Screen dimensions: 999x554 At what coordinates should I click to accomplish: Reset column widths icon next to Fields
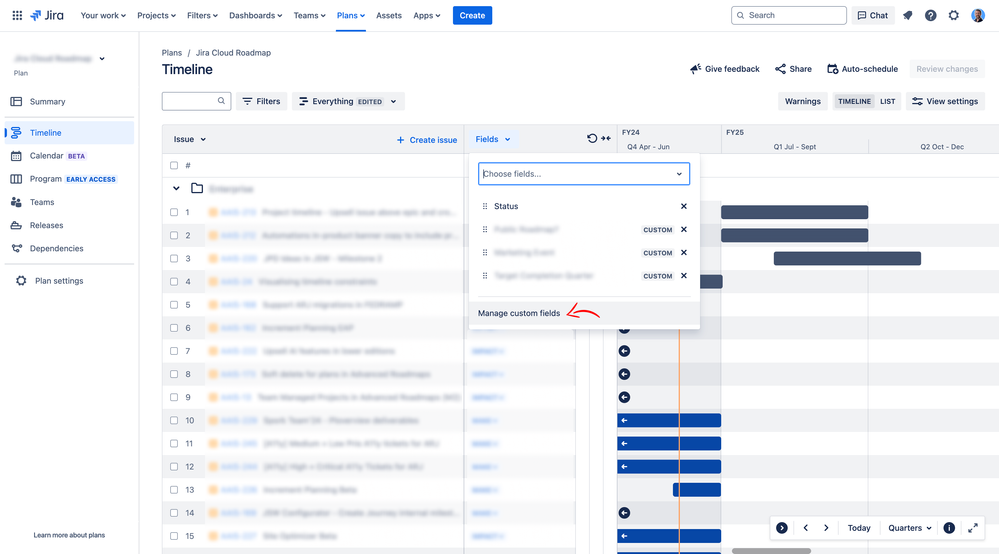click(x=592, y=138)
